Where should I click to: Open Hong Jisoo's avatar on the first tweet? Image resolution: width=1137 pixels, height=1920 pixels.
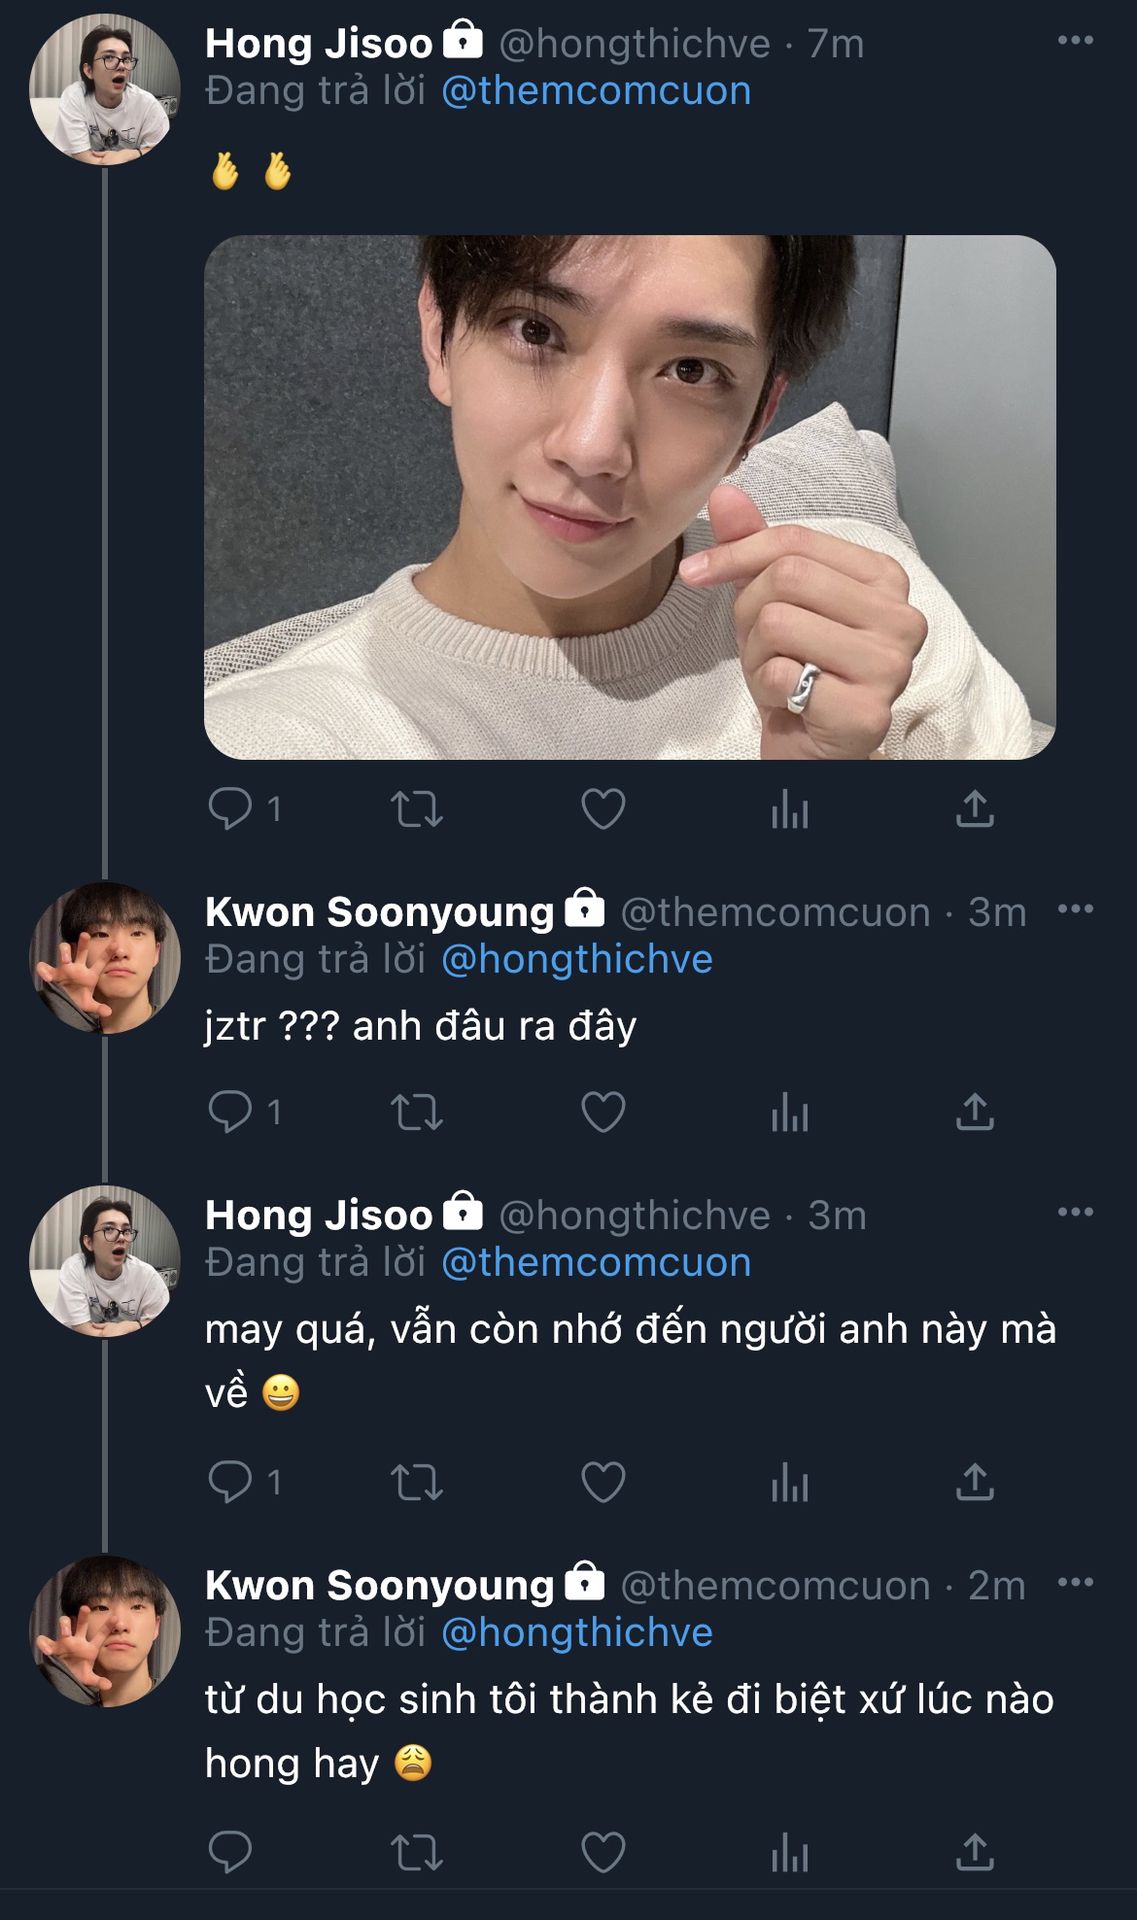click(x=104, y=90)
